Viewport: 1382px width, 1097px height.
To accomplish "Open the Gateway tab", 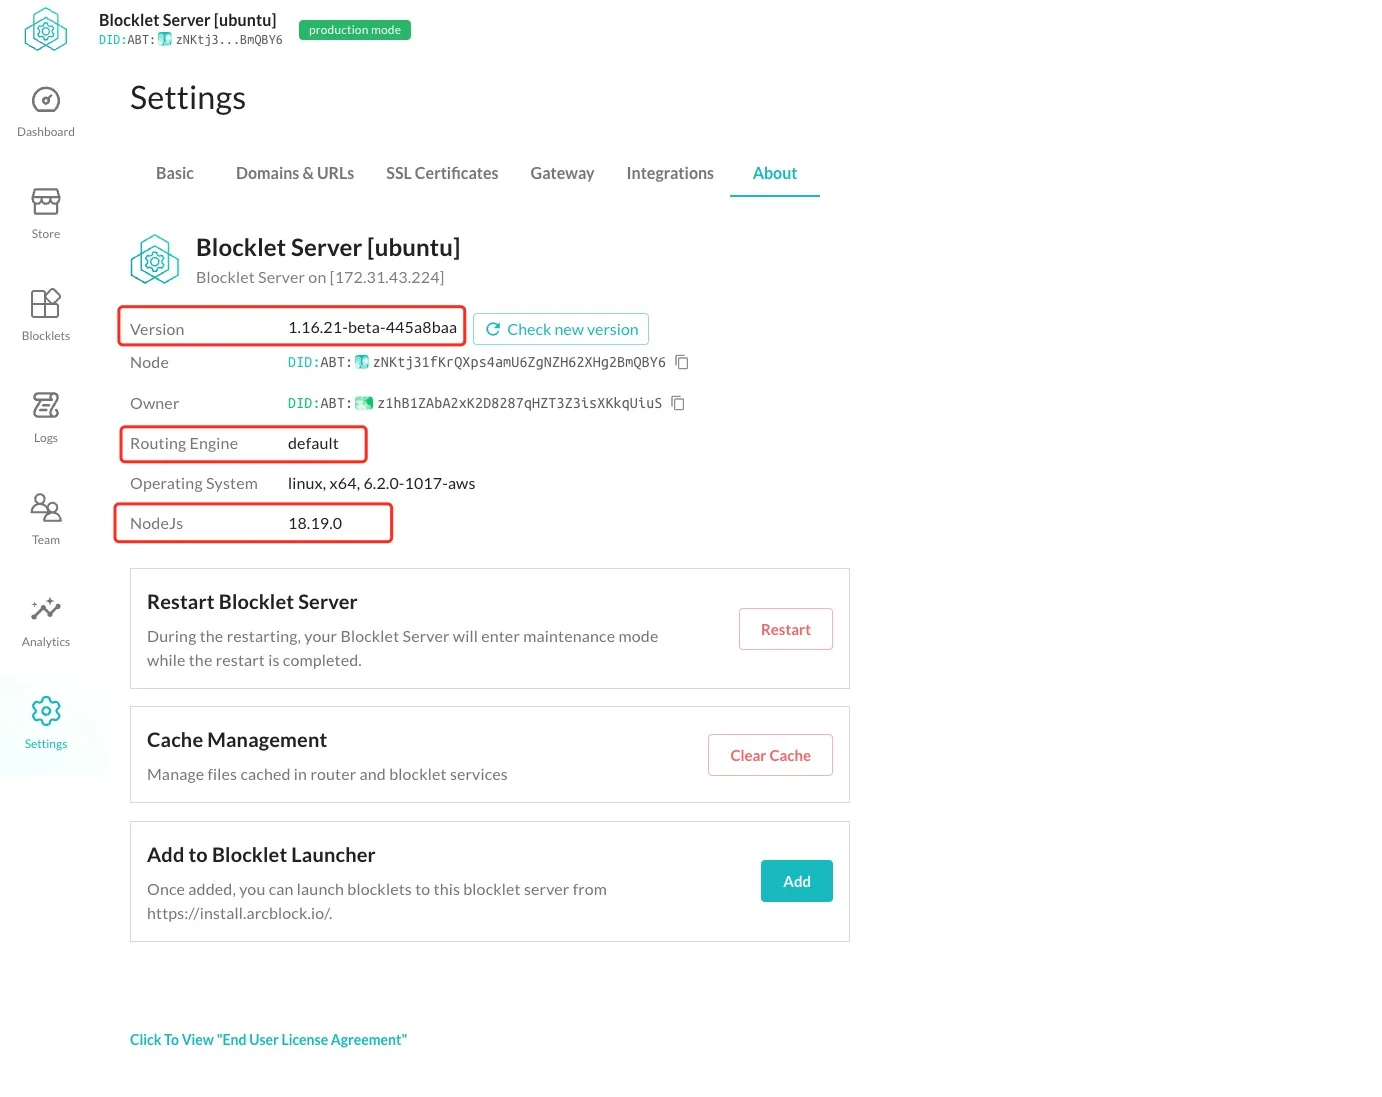I will coord(562,173).
